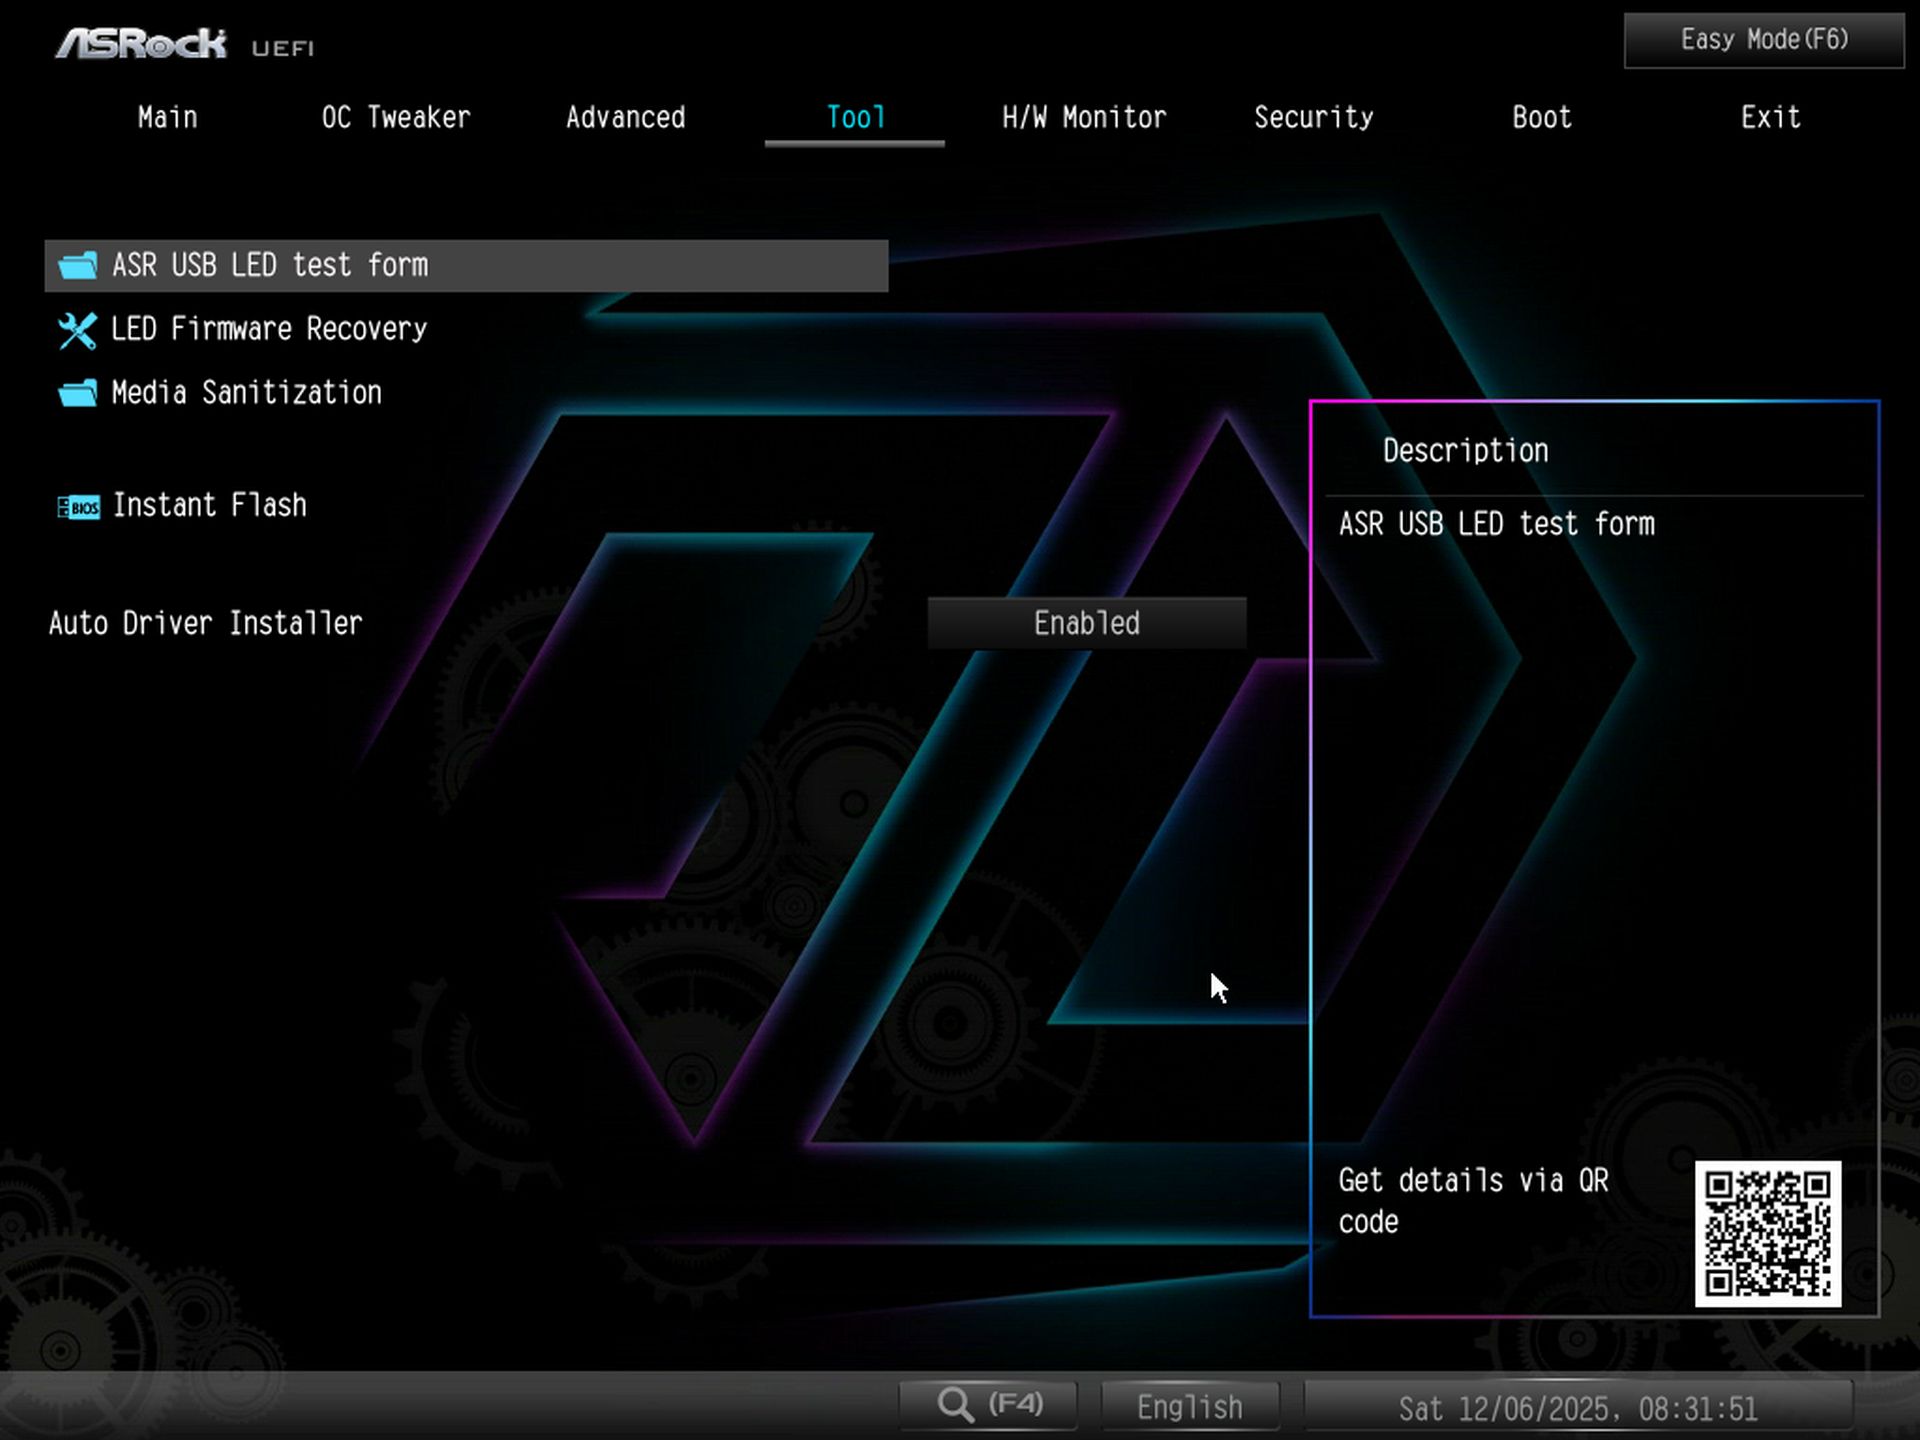1920x1440 pixels.
Task: Launch Instant Flash via its BIOS icon
Action: click(77, 506)
